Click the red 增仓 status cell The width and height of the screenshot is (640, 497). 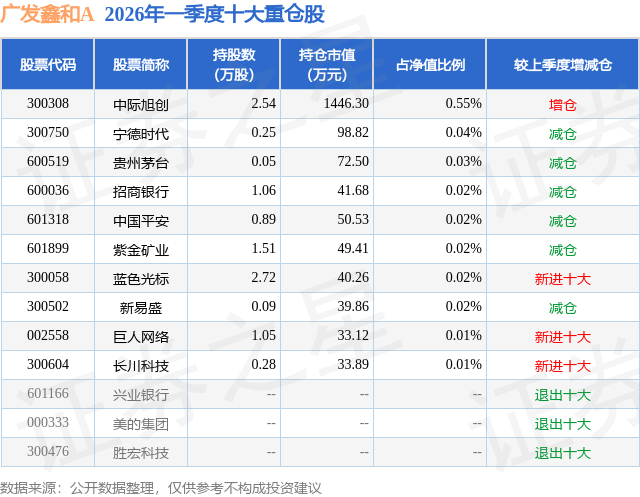pos(563,105)
